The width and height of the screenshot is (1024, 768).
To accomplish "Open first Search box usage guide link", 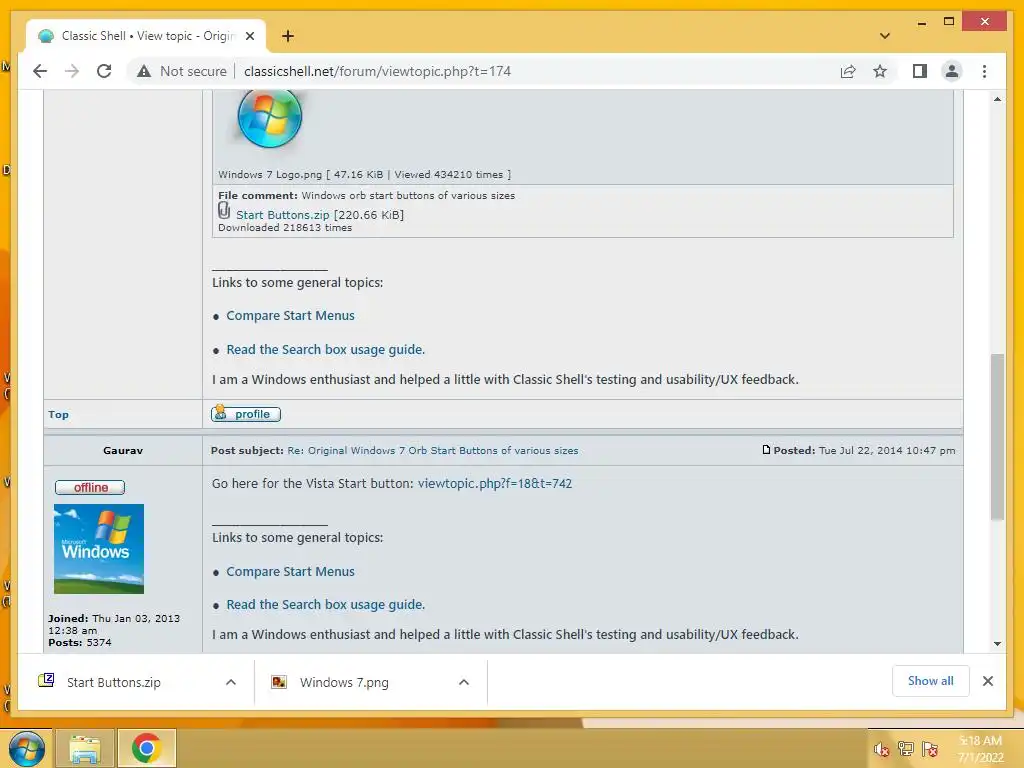I will click(325, 349).
